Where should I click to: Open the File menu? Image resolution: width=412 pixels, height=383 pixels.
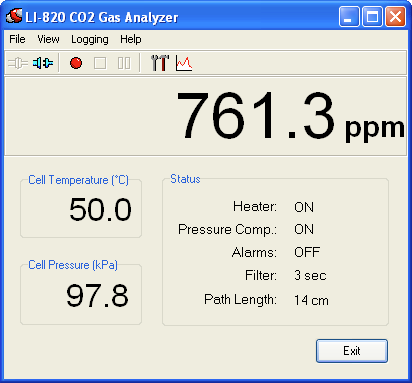pos(17,39)
